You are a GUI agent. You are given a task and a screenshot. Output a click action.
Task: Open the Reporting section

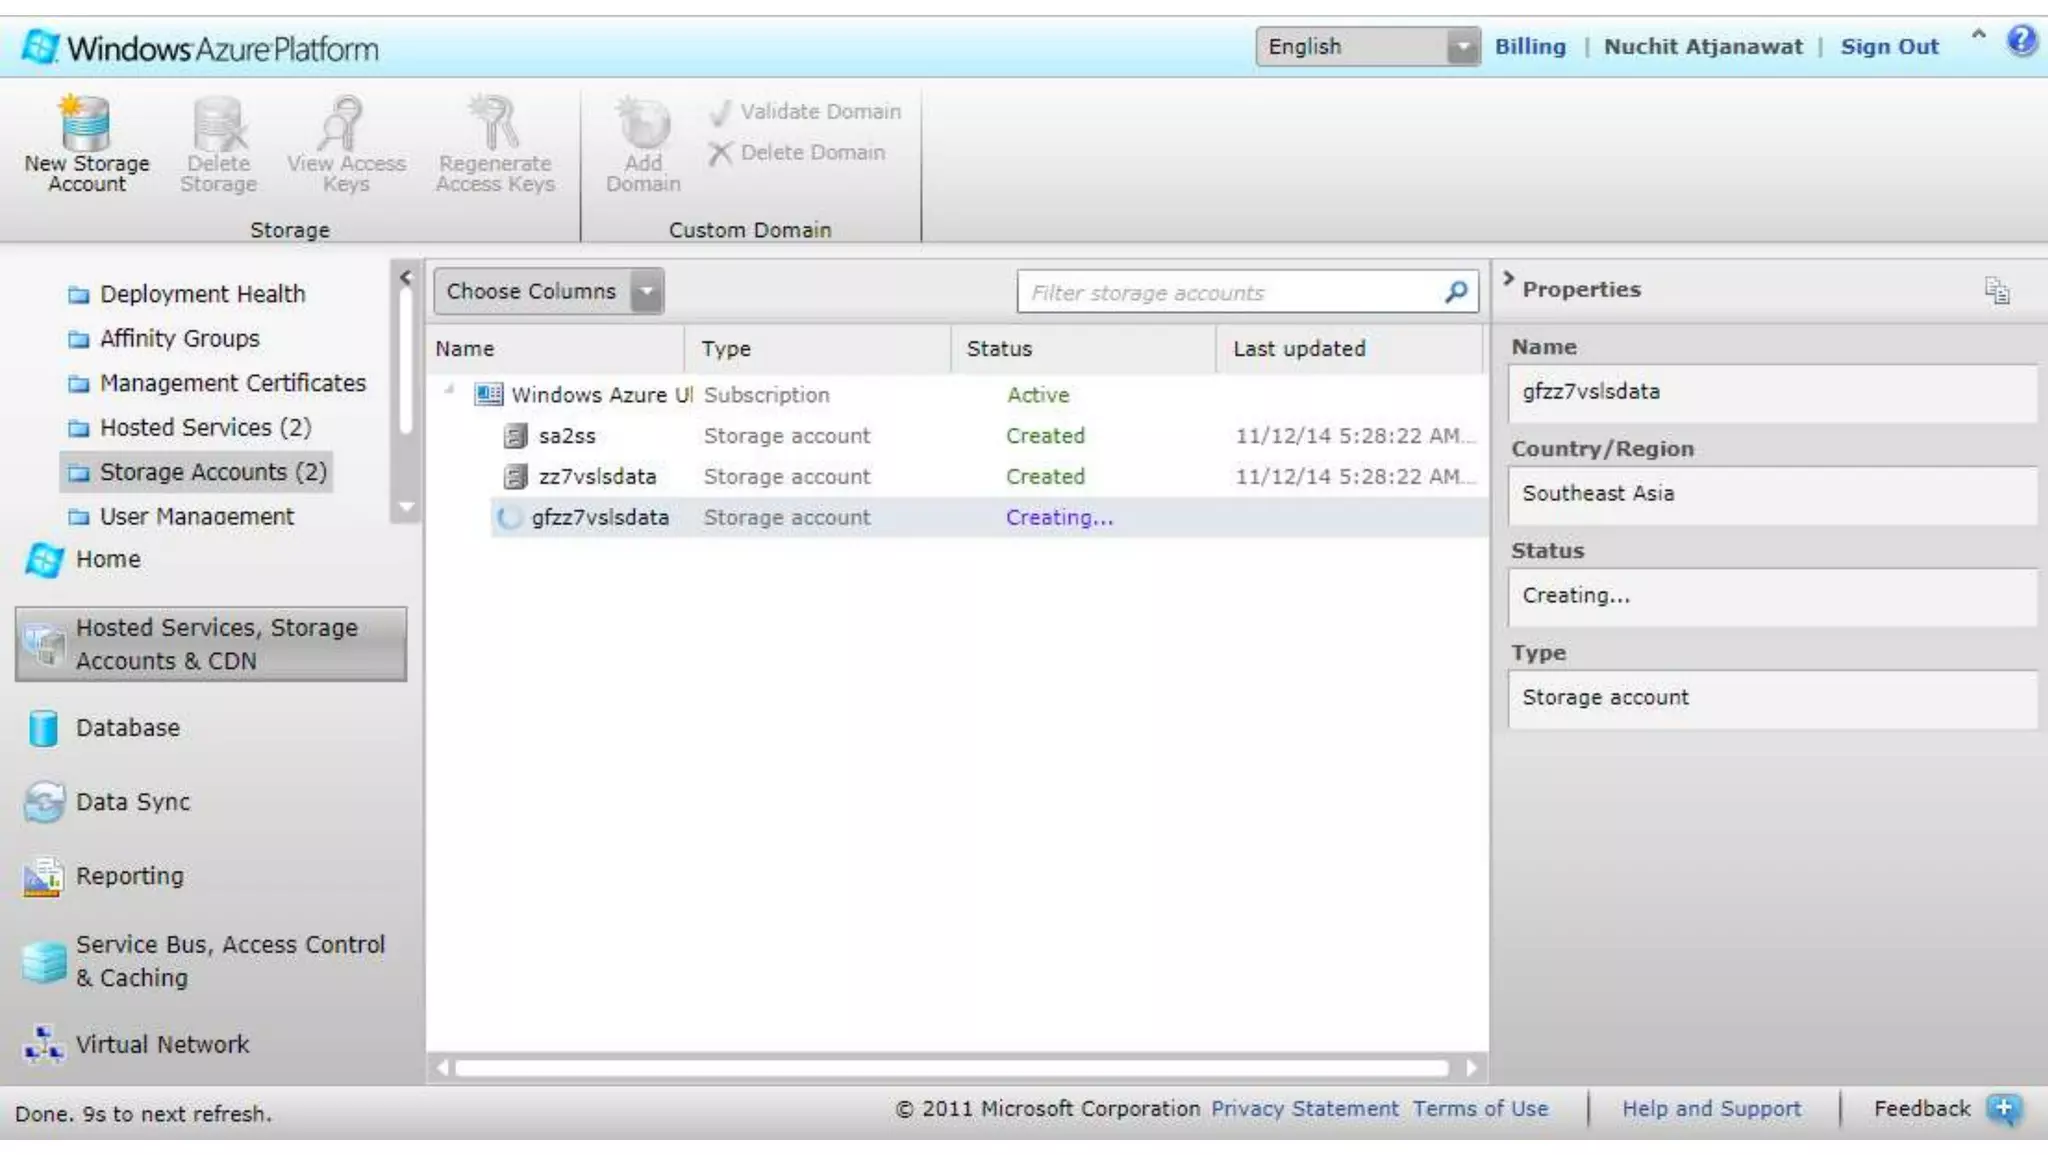click(129, 876)
